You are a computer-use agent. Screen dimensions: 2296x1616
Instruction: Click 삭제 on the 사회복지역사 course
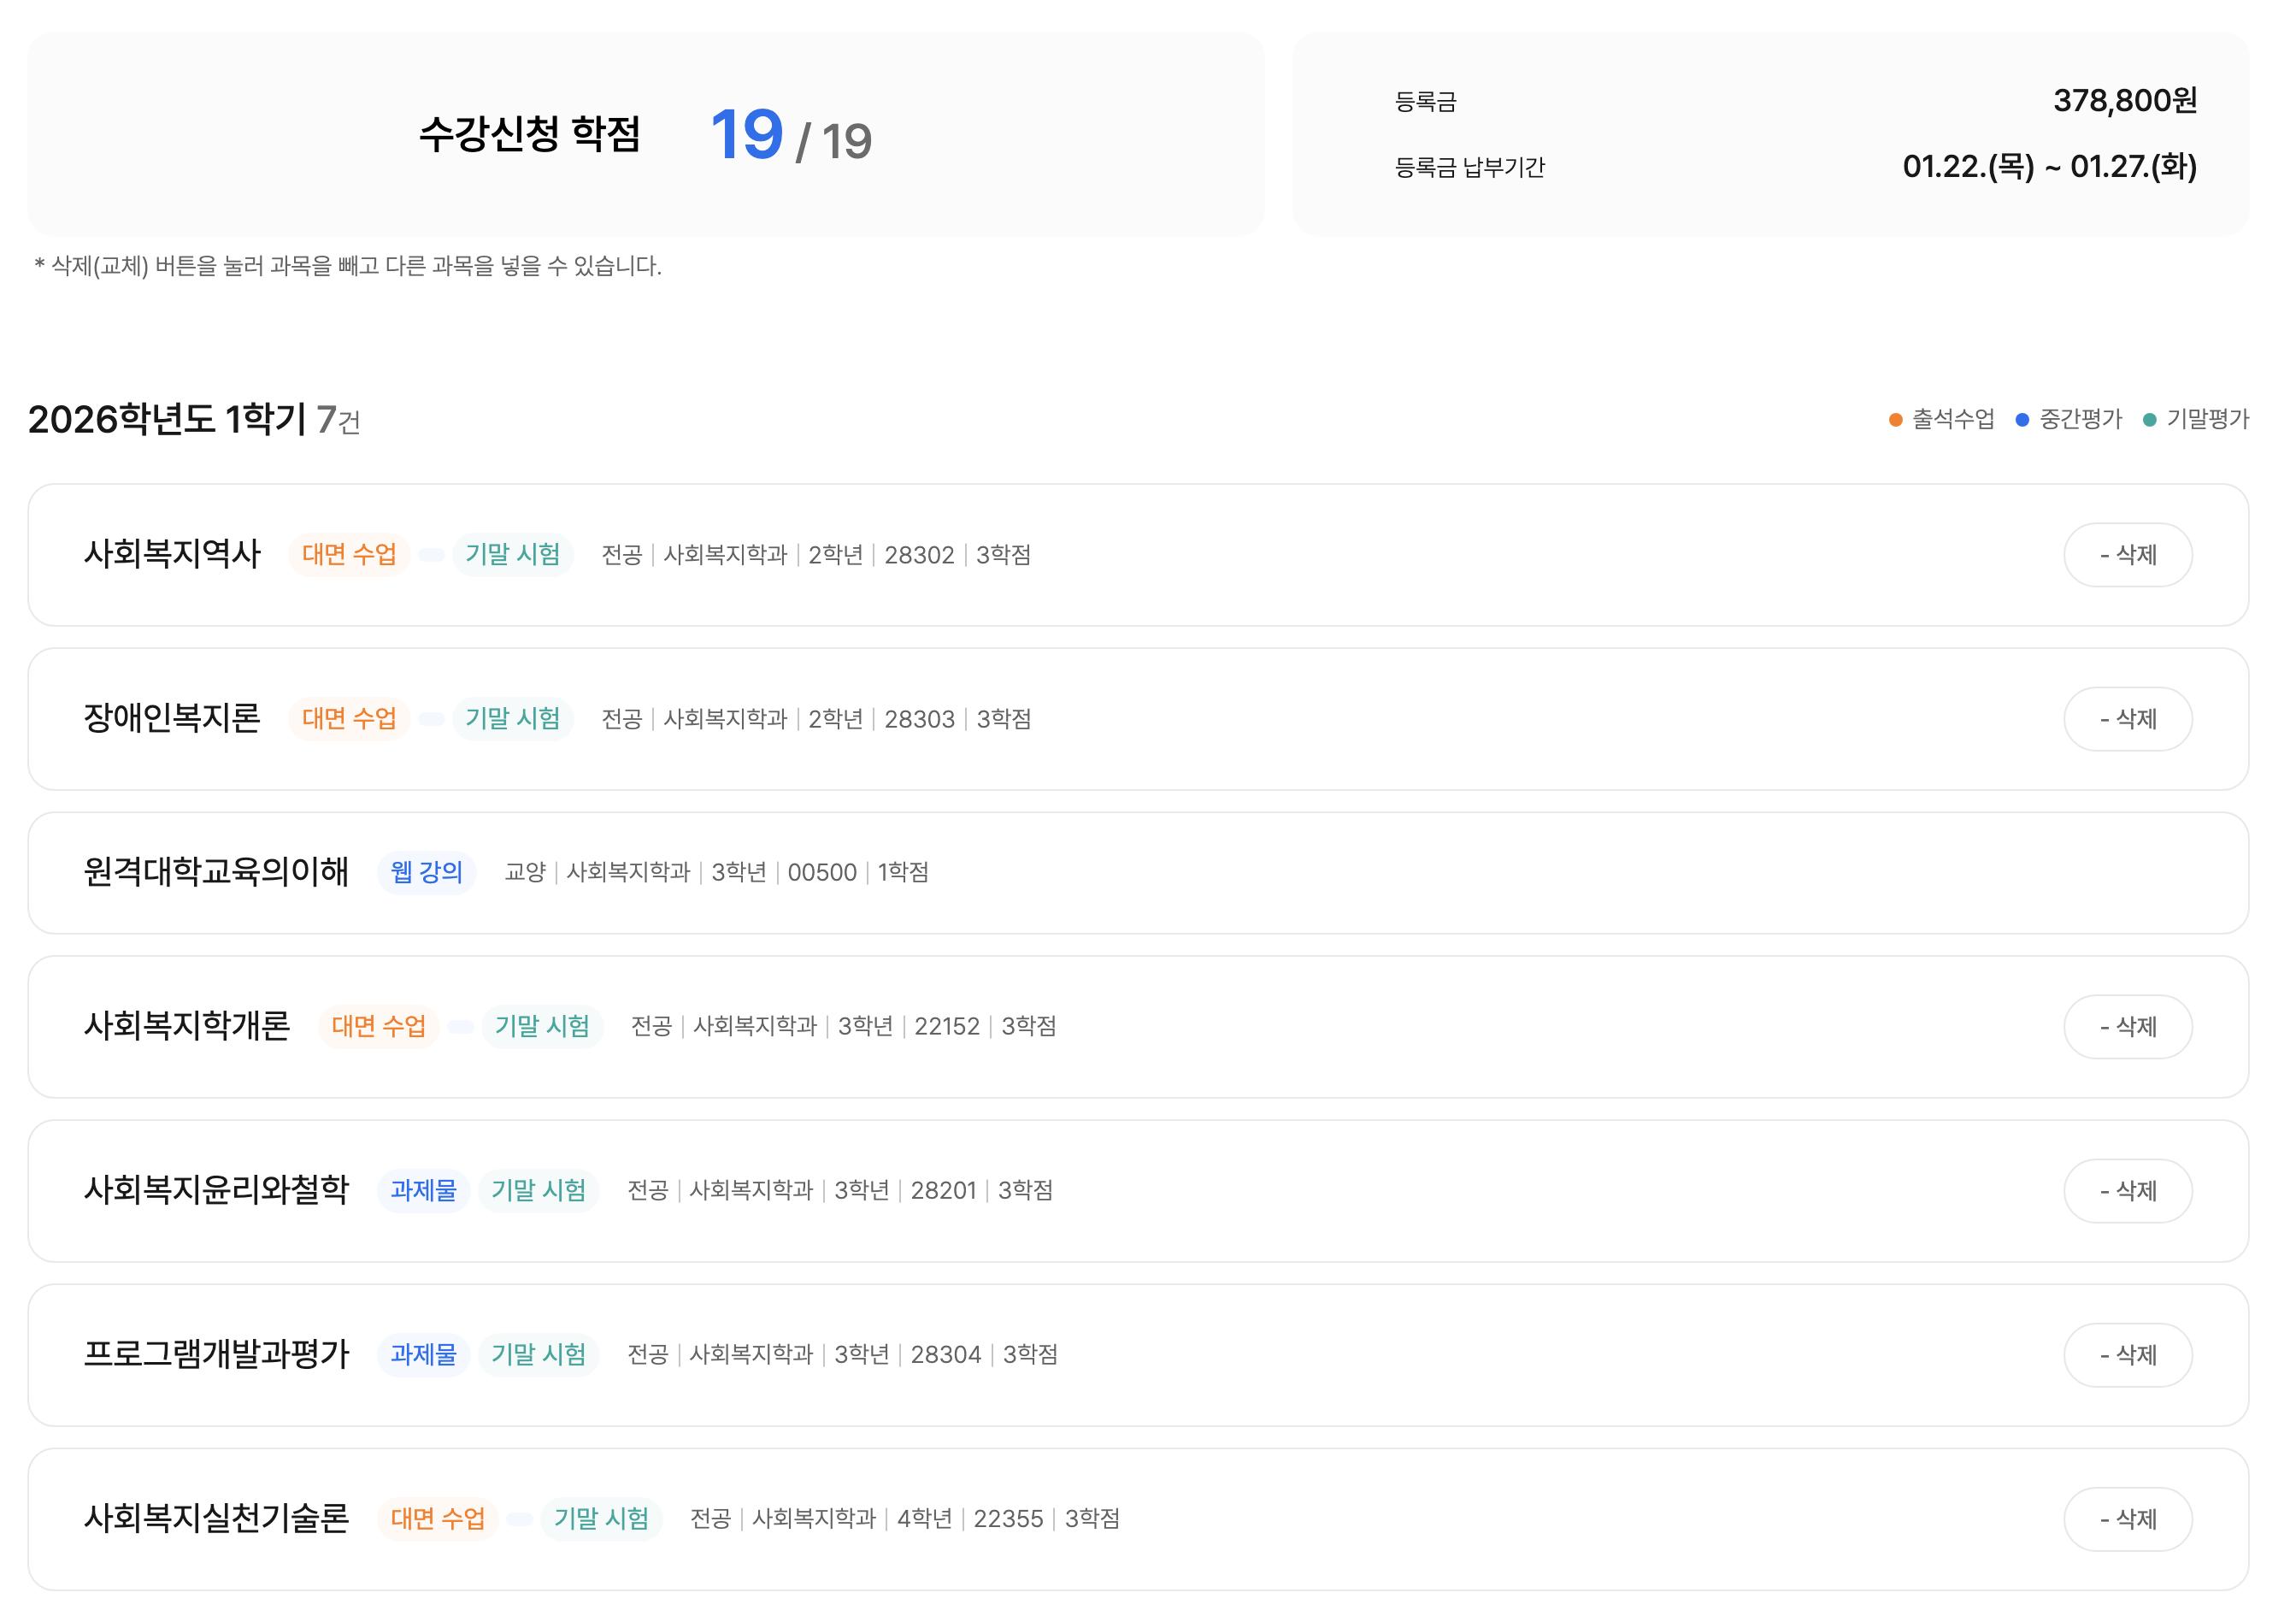(x=2127, y=555)
